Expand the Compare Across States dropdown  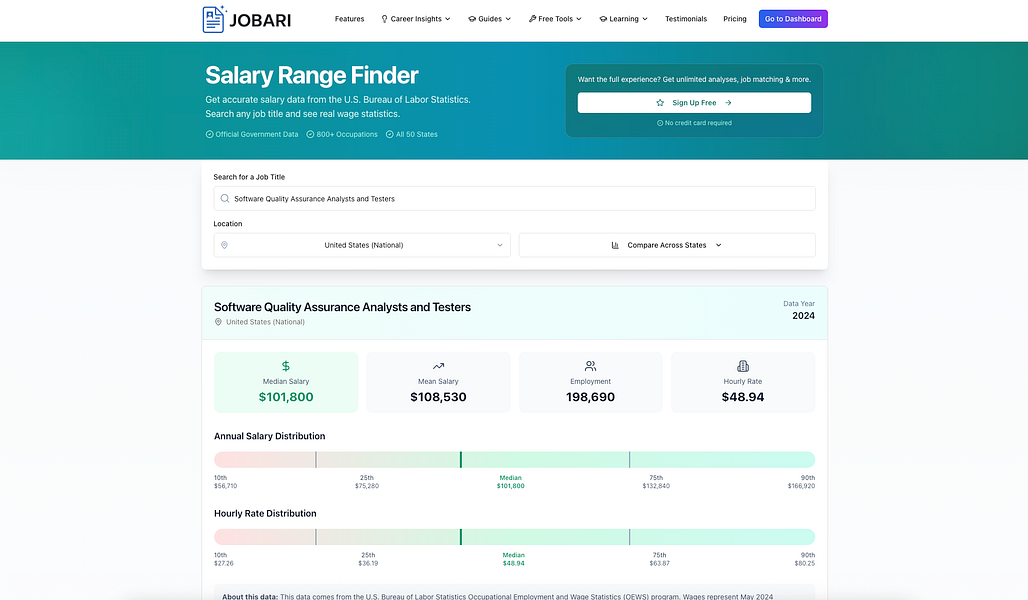pyautogui.click(x=667, y=245)
